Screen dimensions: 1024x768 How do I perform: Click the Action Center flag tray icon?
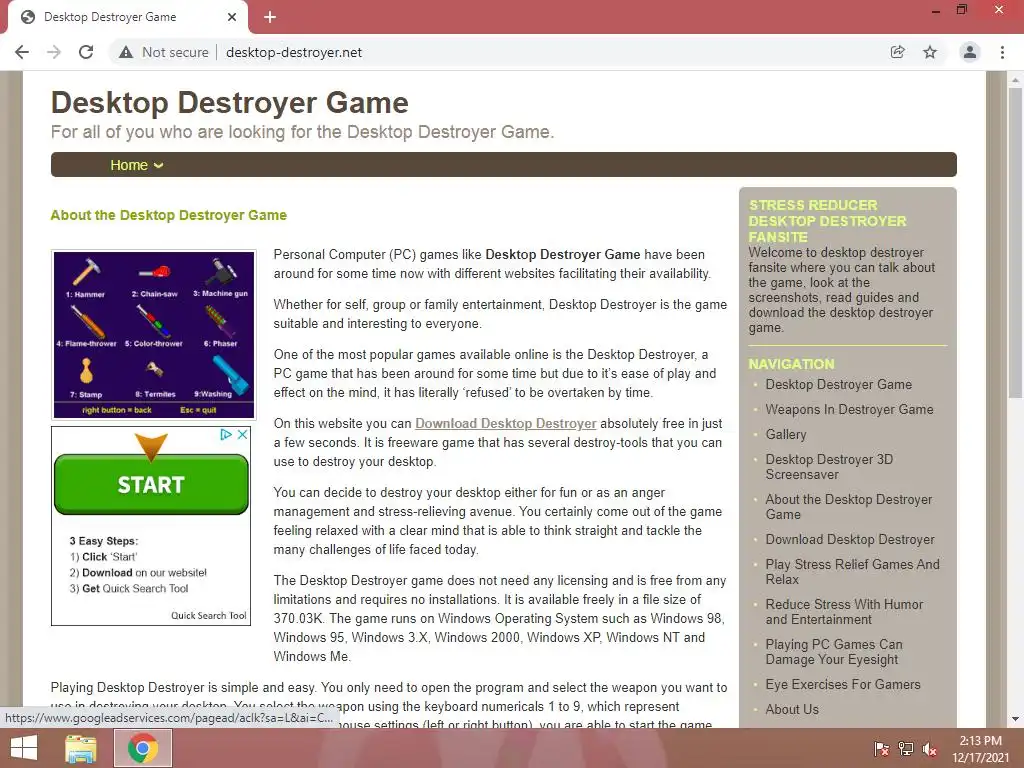click(882, 749)
